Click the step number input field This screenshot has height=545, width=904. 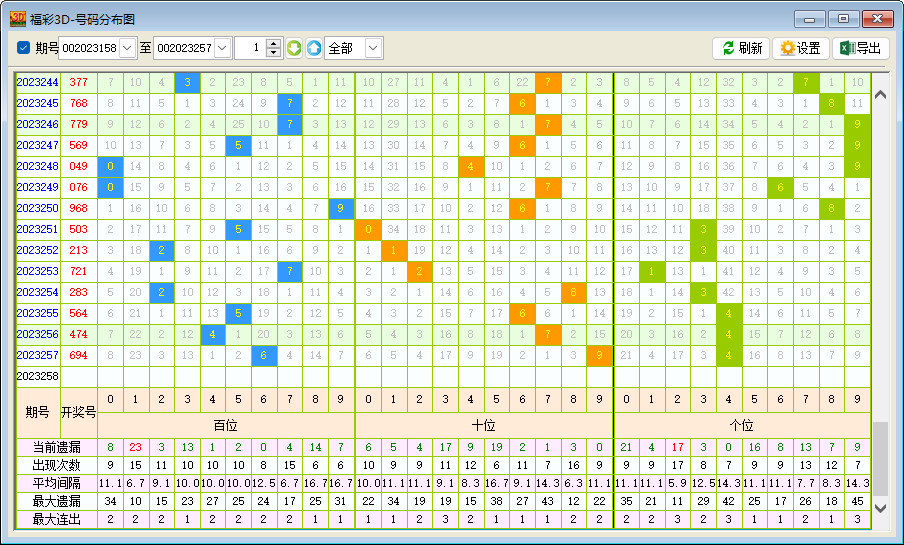pyautogui.click(x=250, y=48)
